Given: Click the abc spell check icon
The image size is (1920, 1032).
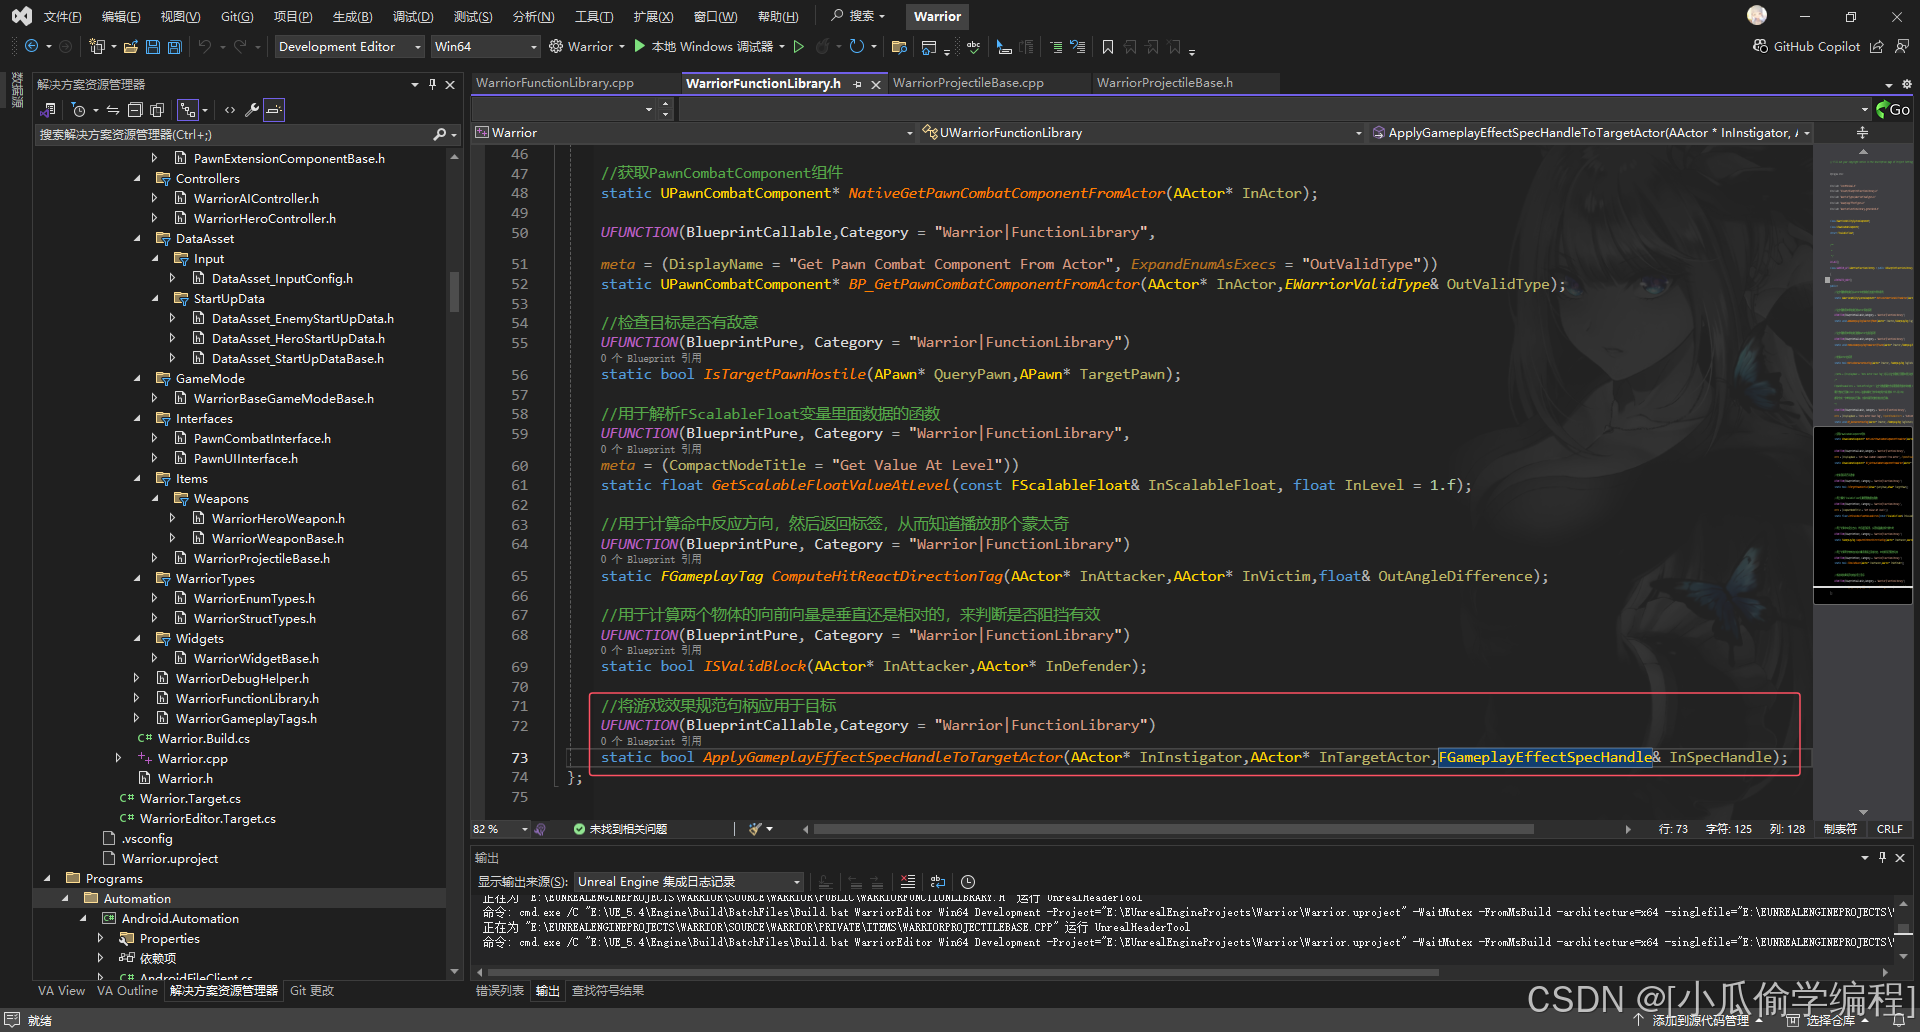Looking at the screenshot, I should 973,46.
